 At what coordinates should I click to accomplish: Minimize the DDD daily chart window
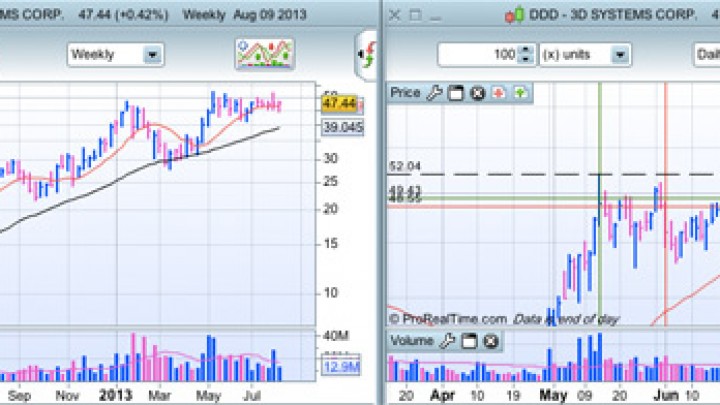435,18
